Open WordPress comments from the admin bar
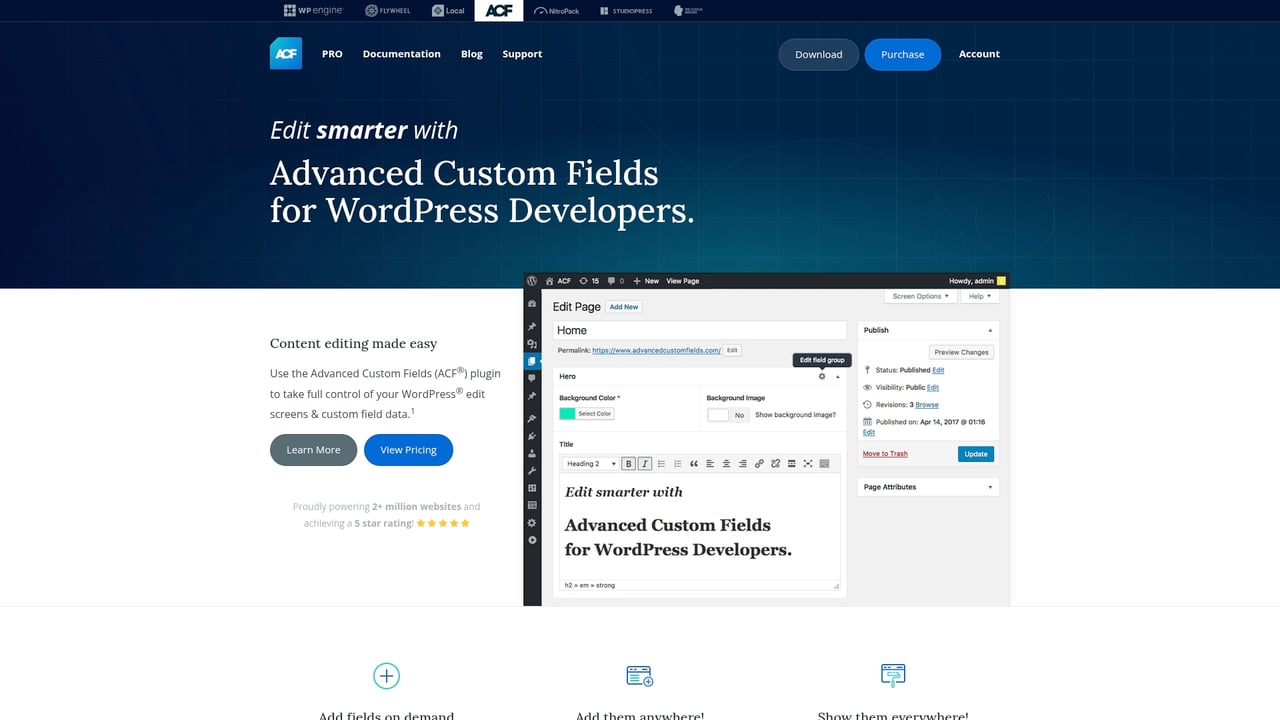This screenshot has width=1280, height=720. pos(613,281)
